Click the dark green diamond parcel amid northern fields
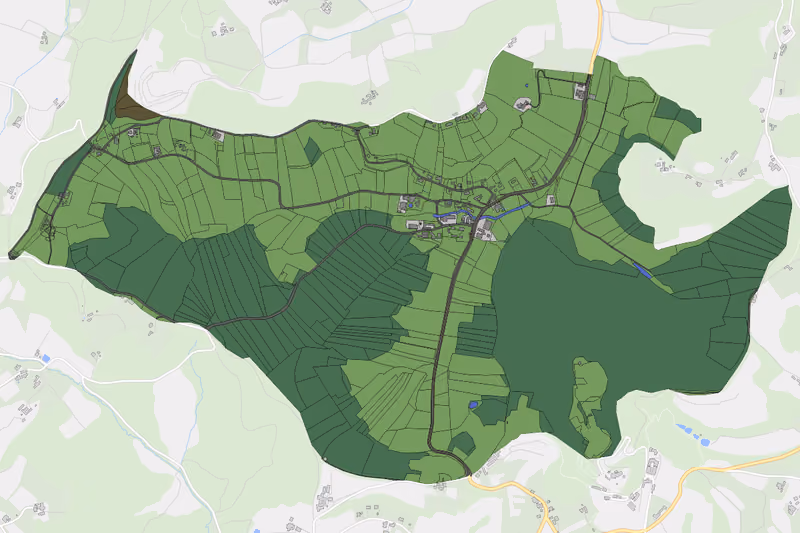Image resolution: width=800 pixels, height=533 pixels. click(x=312, y=151)
